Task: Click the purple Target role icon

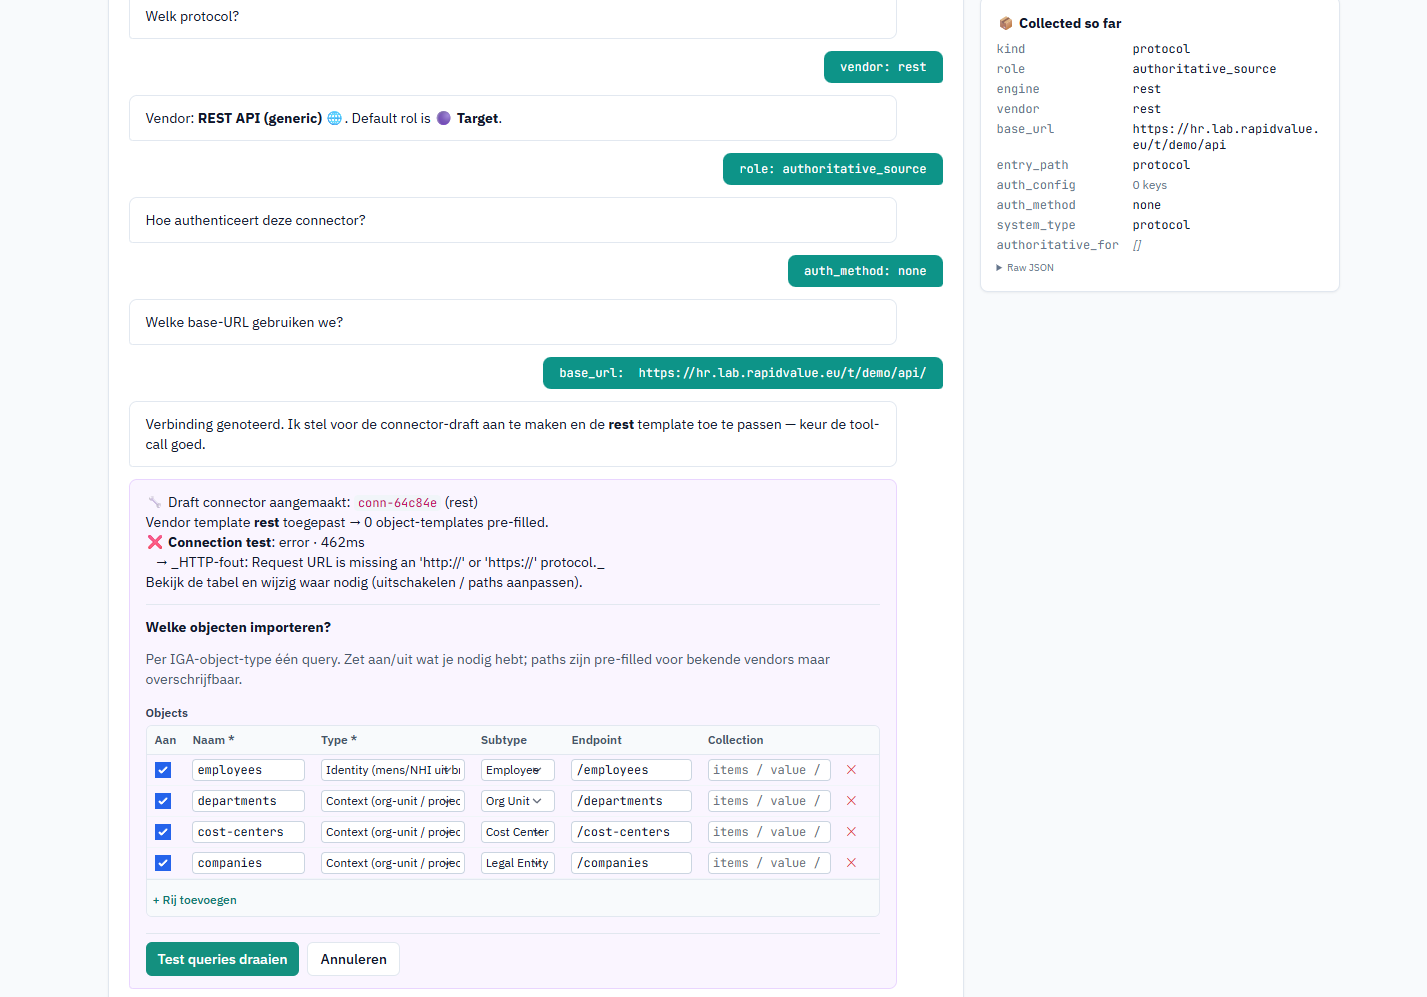Action: pyautogui.click(x=444, y=118)
